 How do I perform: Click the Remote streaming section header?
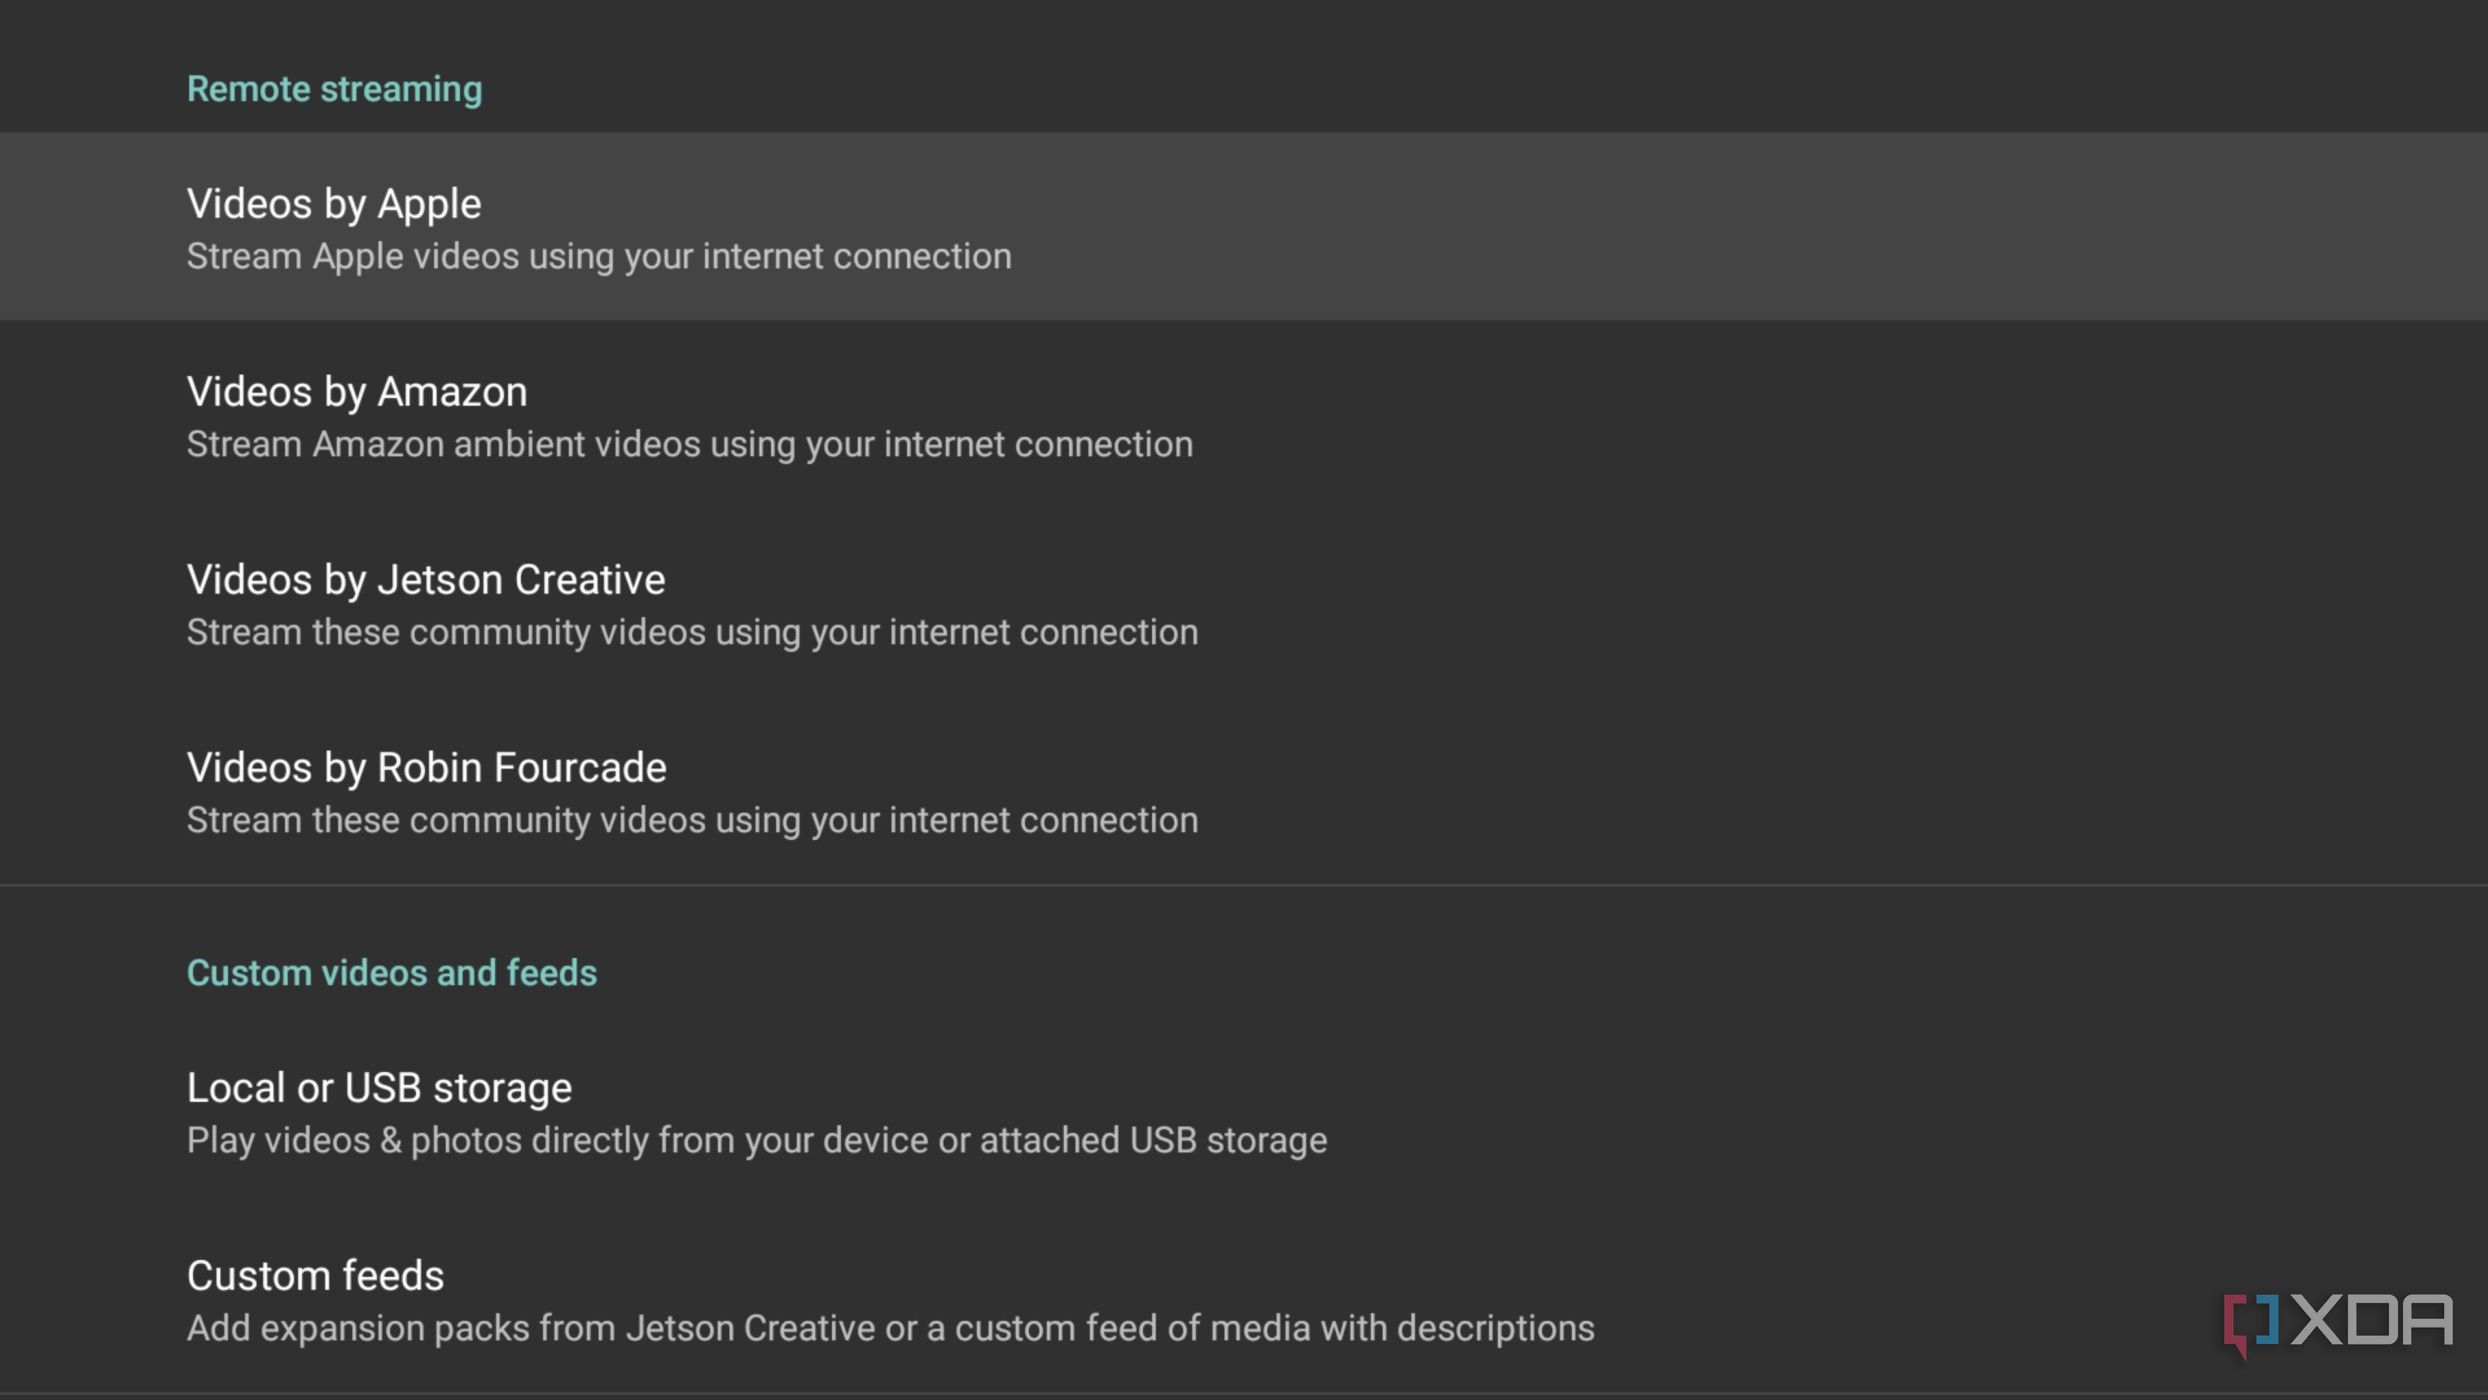click(x=334, y=89)
